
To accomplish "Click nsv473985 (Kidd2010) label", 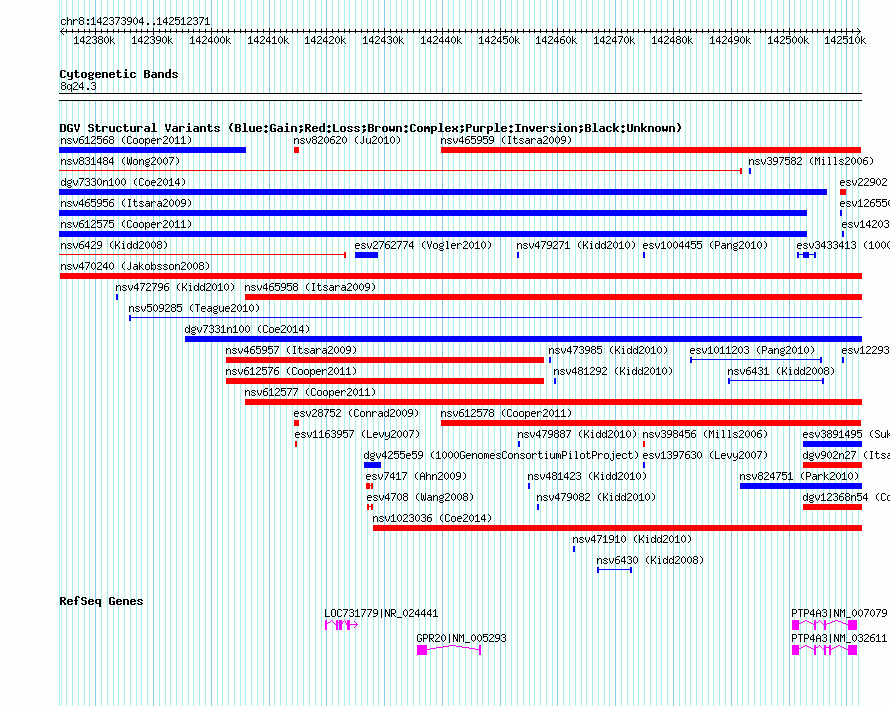I will point(608,350).
